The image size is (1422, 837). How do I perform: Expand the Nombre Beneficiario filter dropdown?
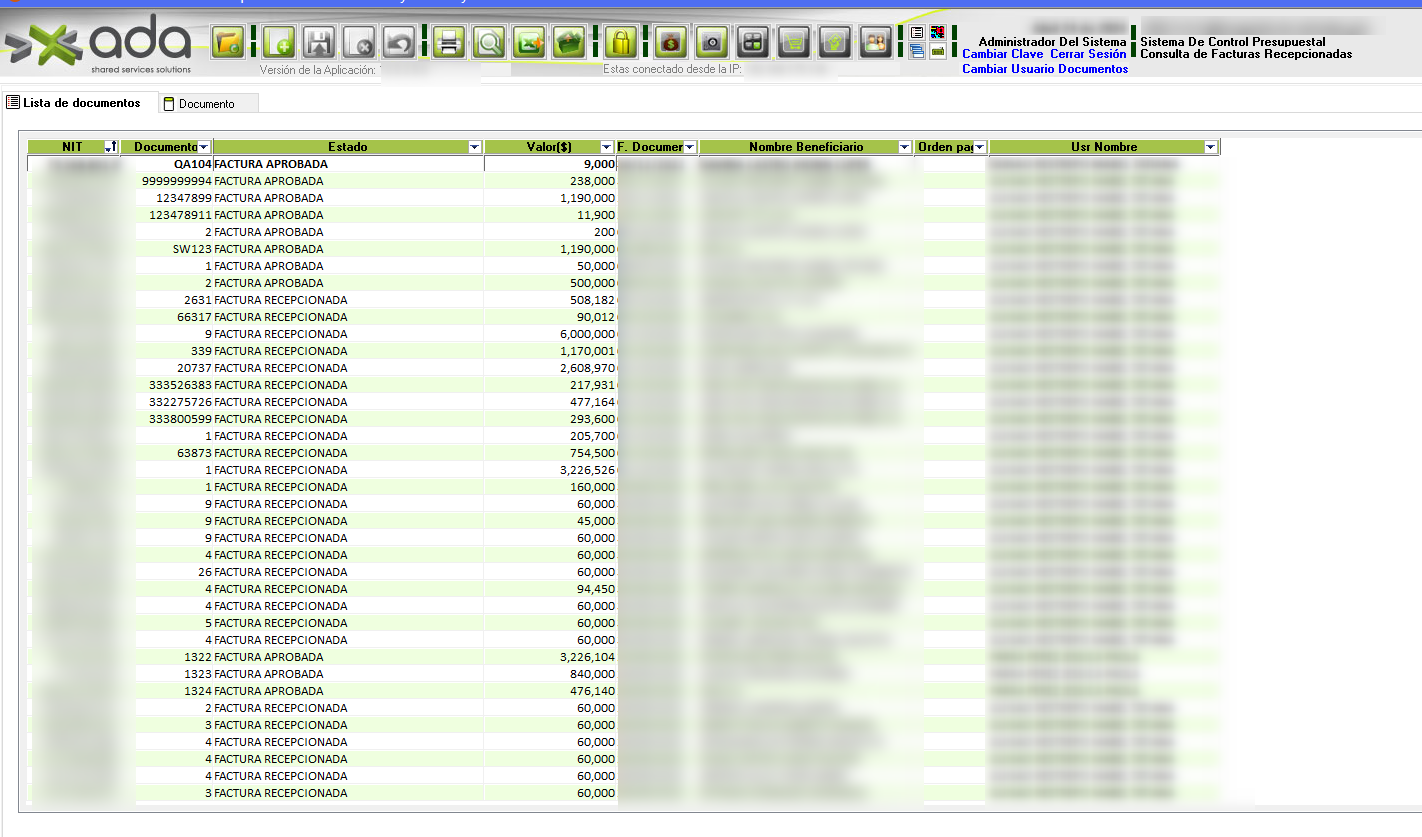coord(905,148)
